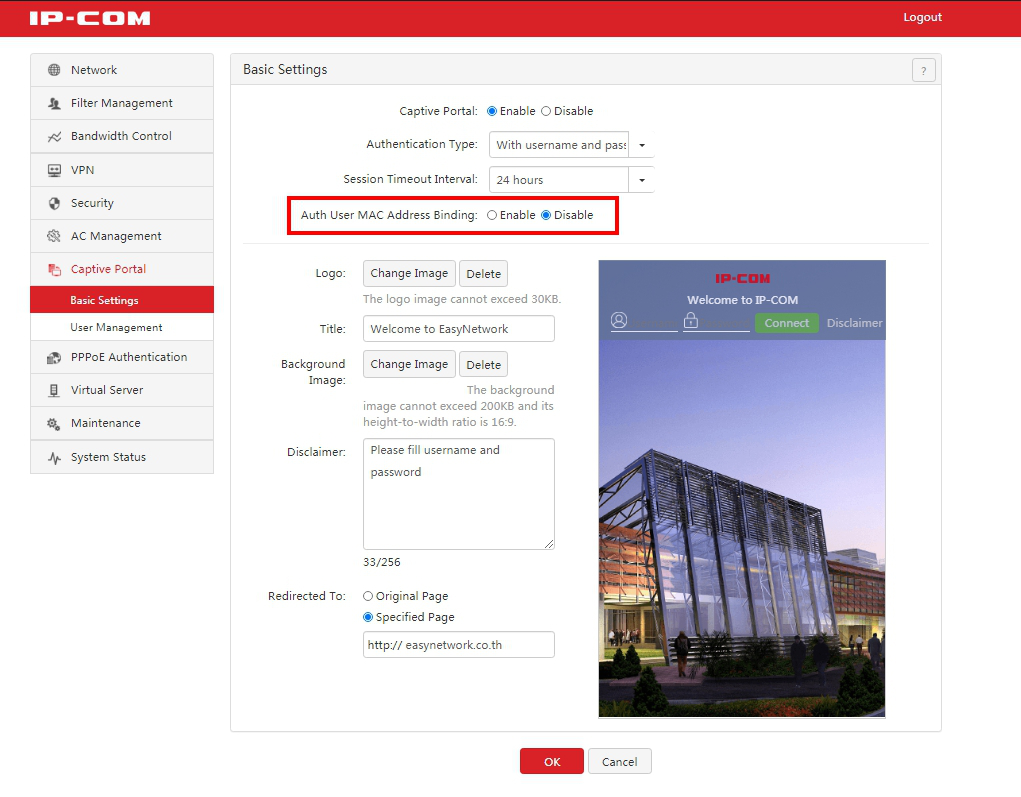Click the PPPoE Authentication icon

pyautogui.click(x=54, y=357)
